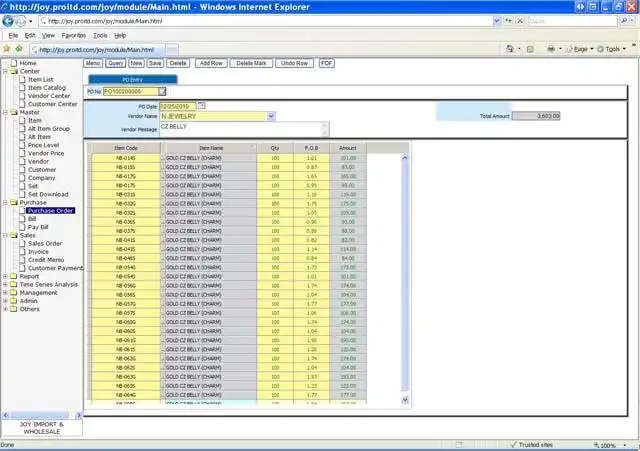The width and height of the screenshot is (640, 451).
Task: Go back using the browser Back arrow
Action: coord(8,21)
